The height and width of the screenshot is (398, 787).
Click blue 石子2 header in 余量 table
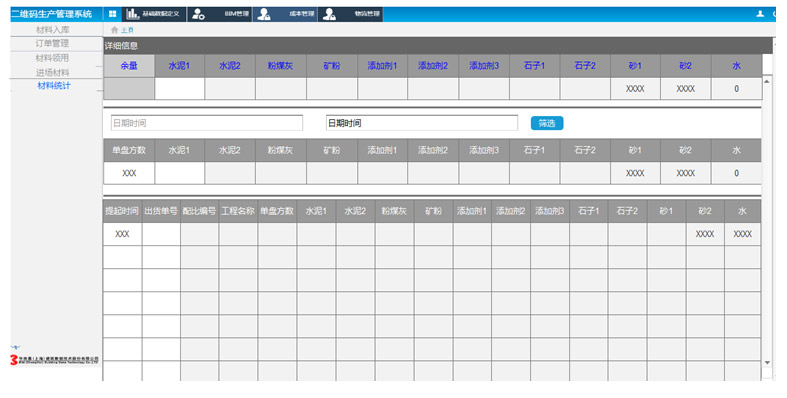point(585,66)
